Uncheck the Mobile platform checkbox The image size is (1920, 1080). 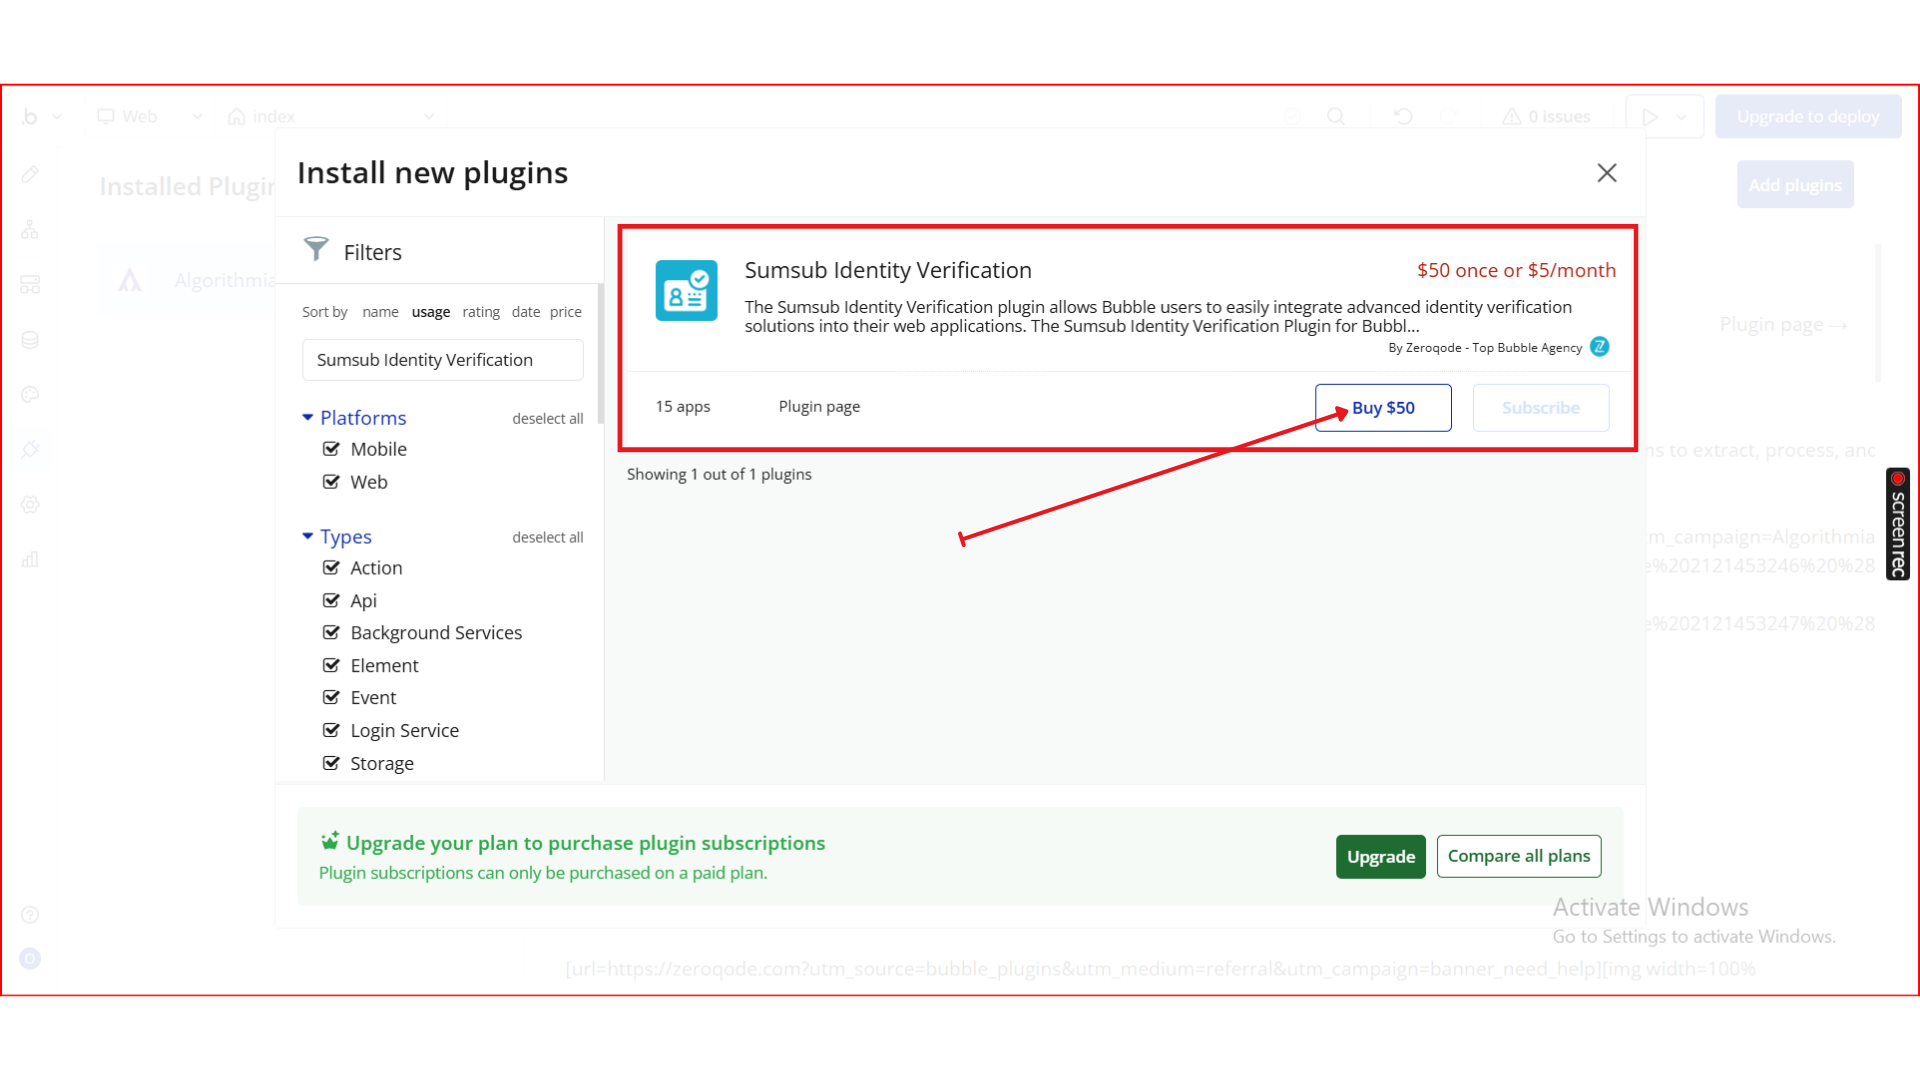(331, 449)
